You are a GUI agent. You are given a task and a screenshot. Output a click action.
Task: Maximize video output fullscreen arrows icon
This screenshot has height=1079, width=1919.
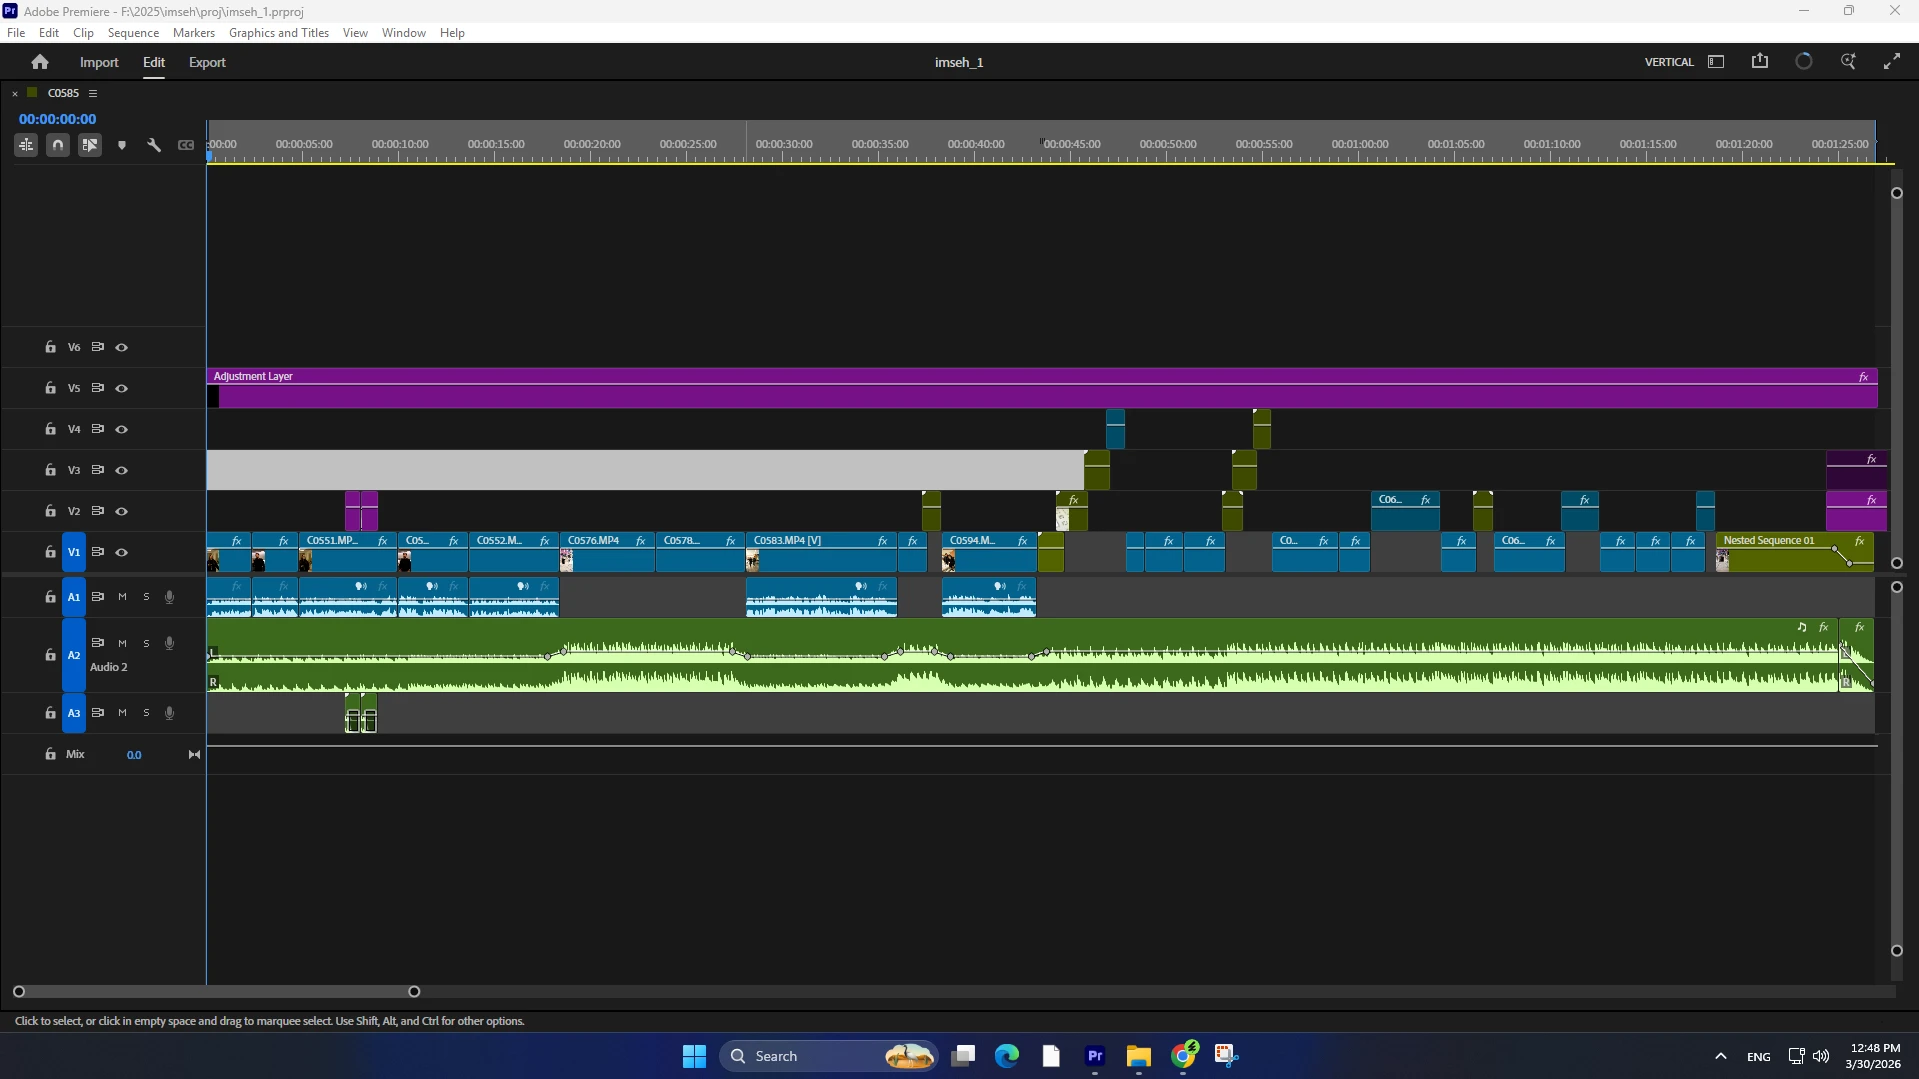click(1892, 62)
